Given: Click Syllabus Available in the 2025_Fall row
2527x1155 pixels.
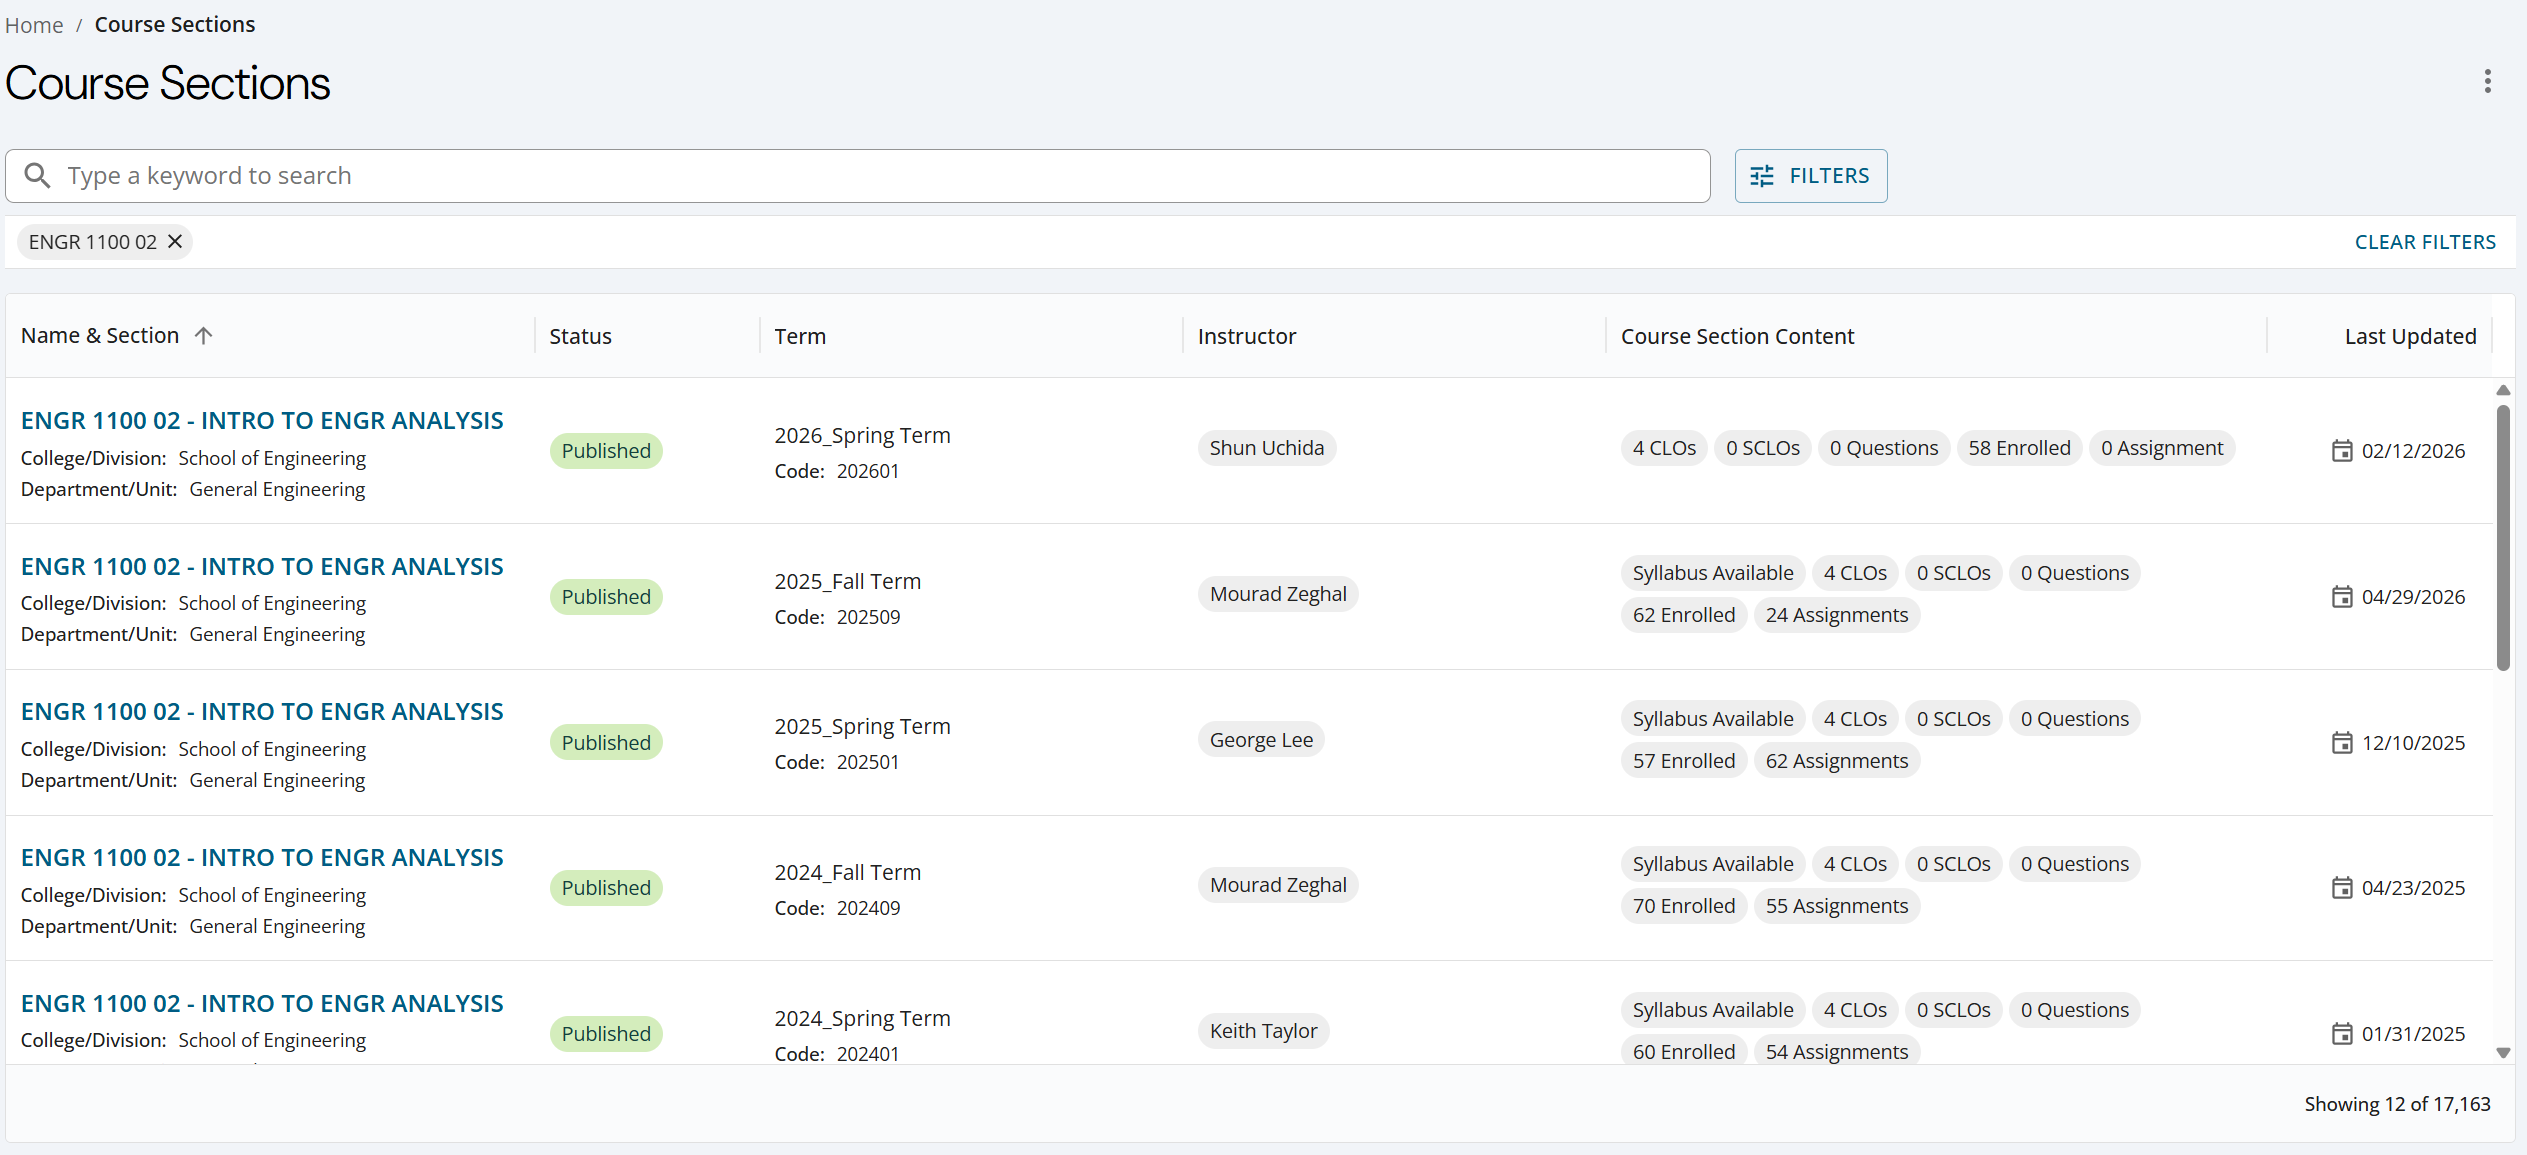Looking at the screenshot, I should point(1713,573).
